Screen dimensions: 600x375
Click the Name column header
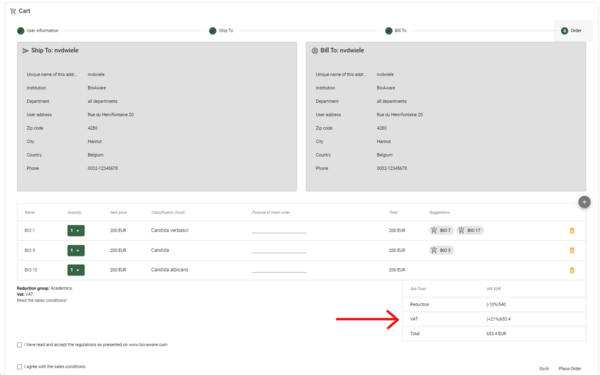click(29, 212)
